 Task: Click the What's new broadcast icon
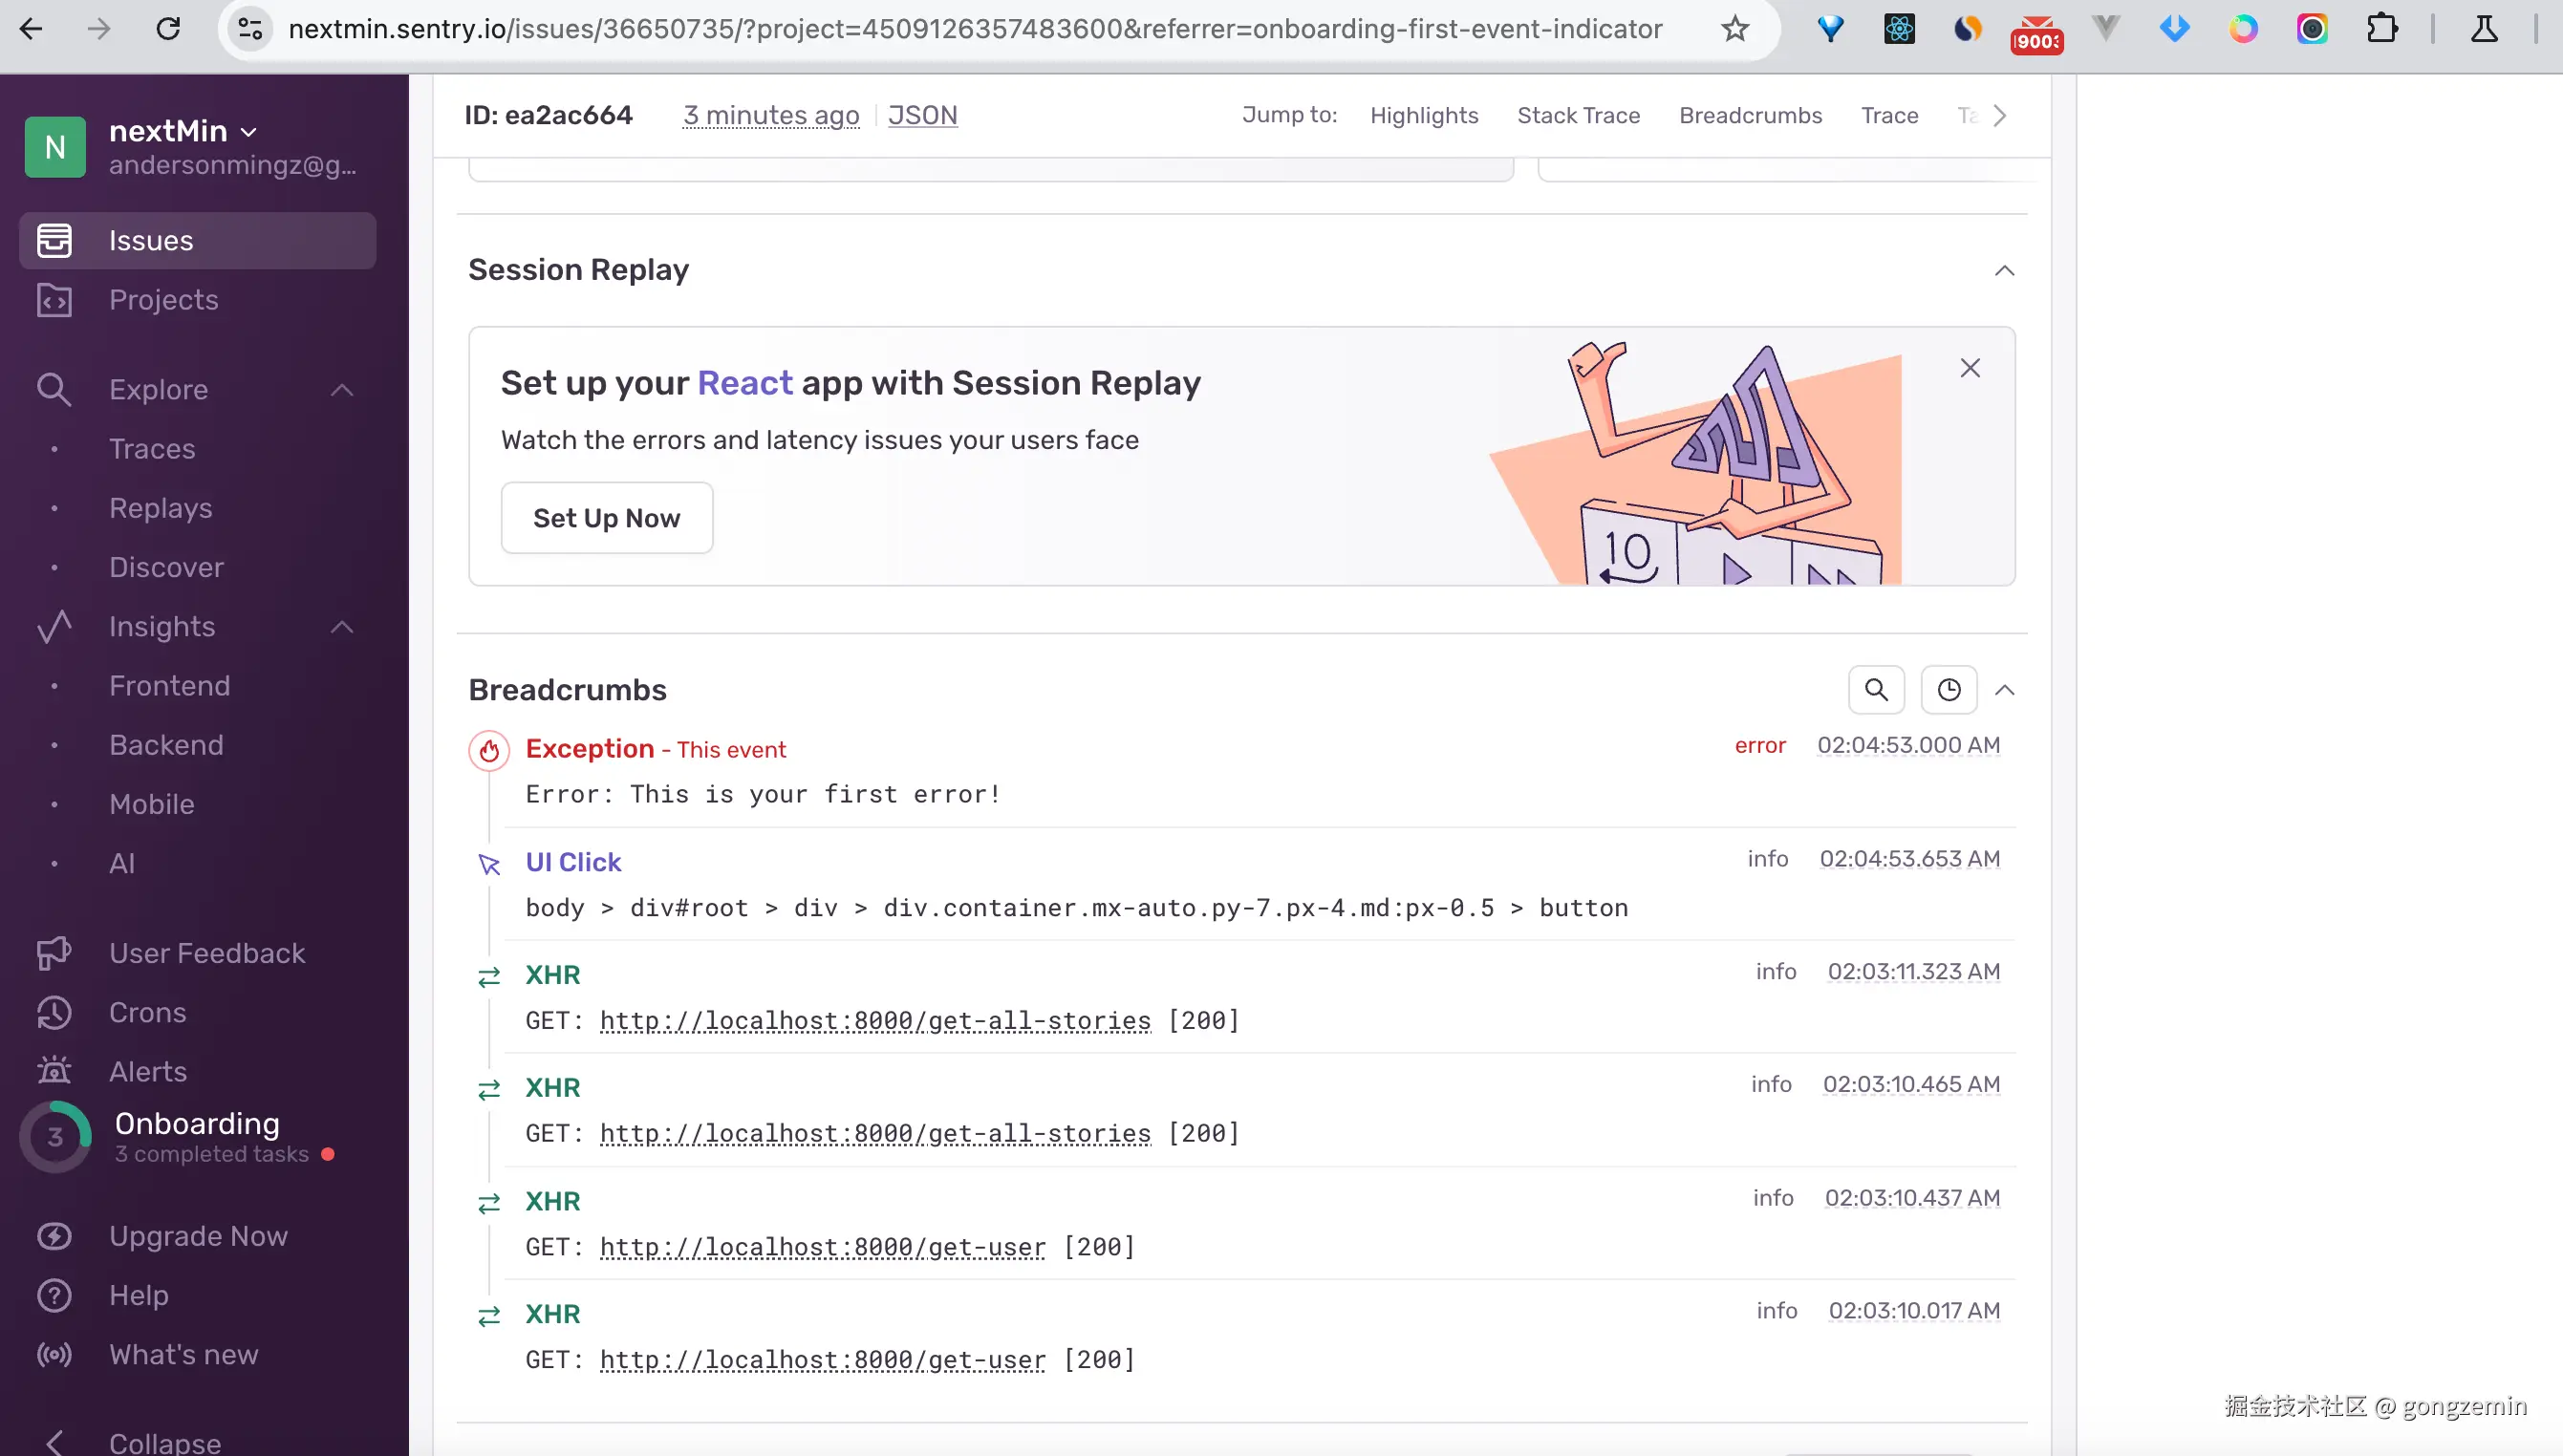click(54, 1354)
